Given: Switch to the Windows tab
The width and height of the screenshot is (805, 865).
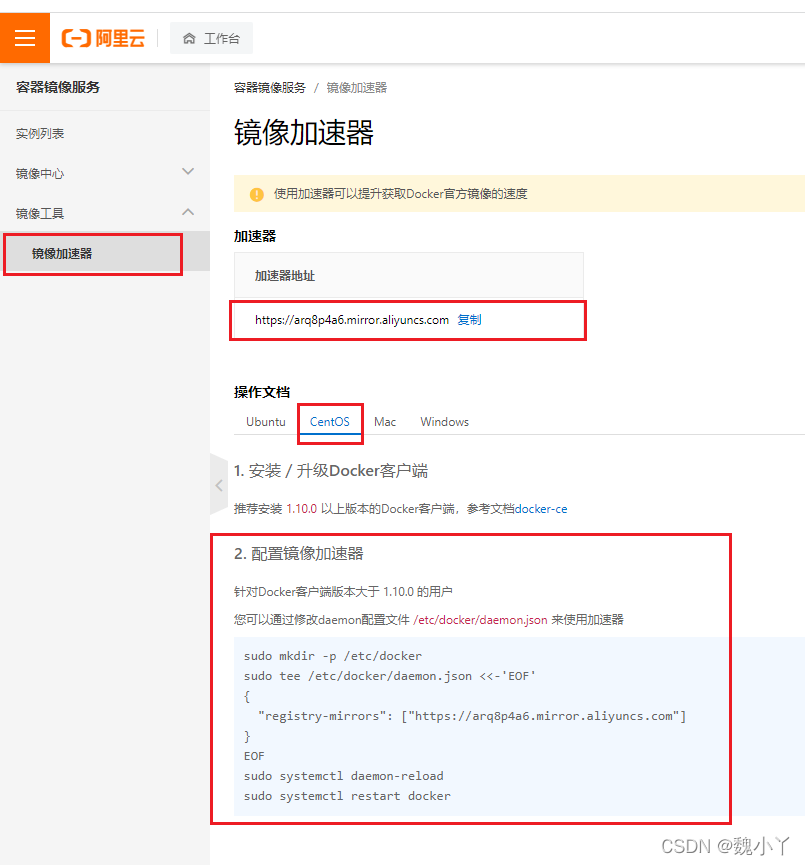Looking at the screenshot, I should [444, 421].
